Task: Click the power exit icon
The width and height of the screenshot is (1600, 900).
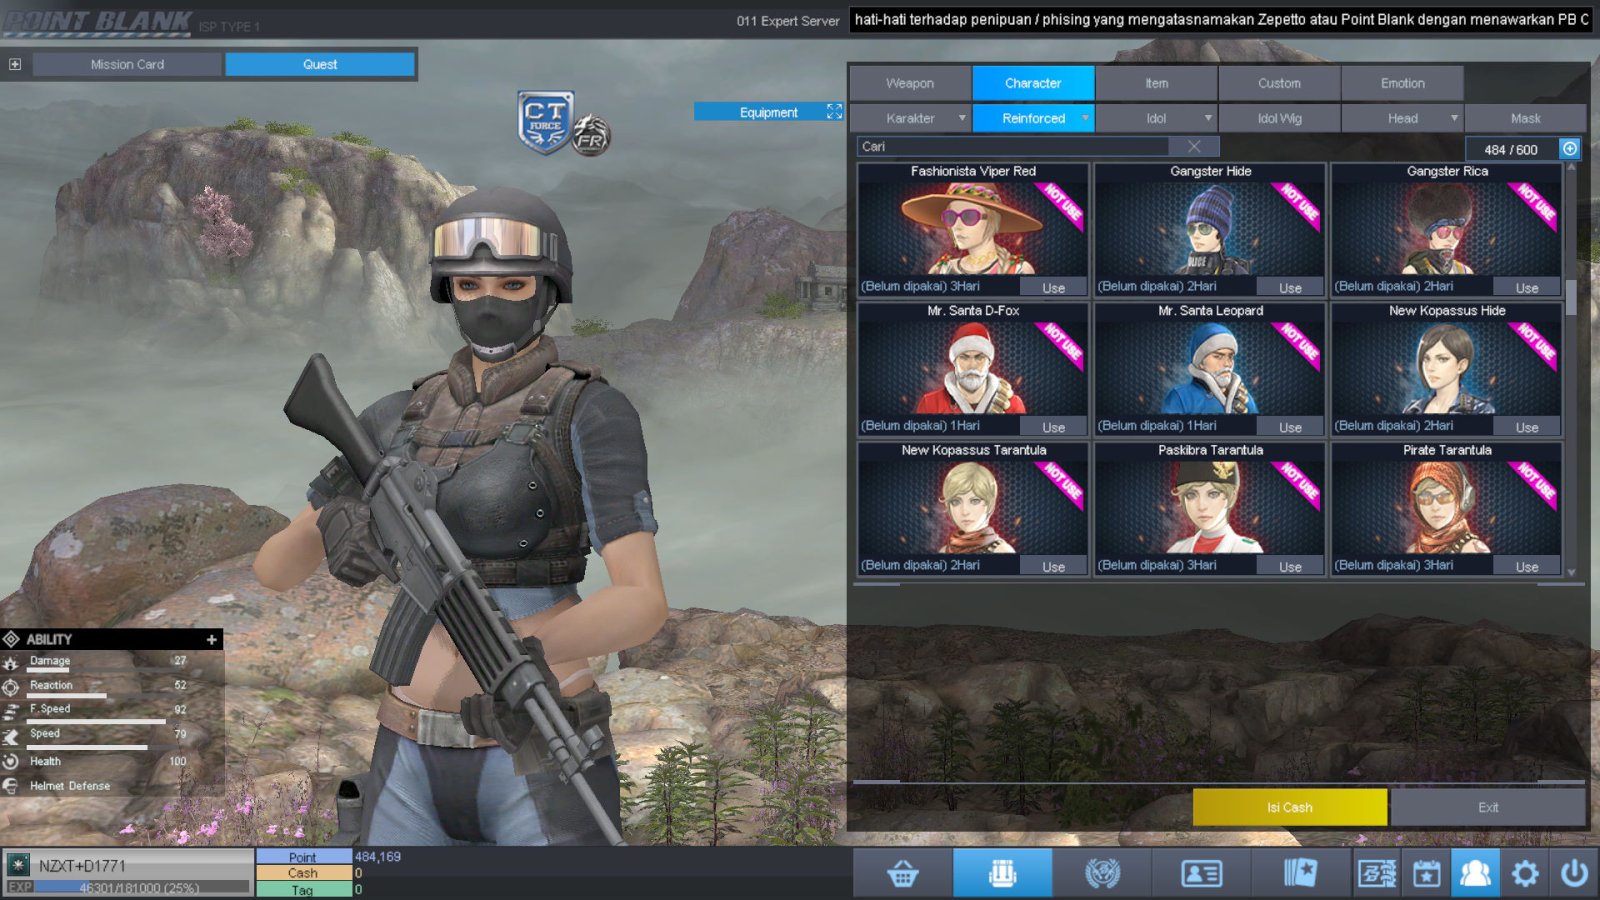Action: coord(1574,874)
